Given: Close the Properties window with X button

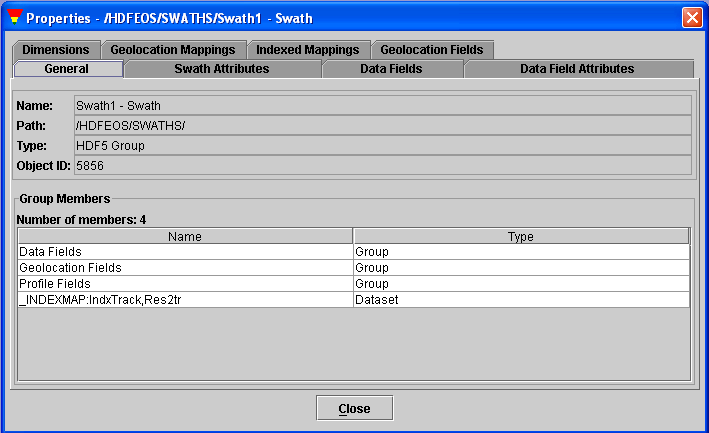Looking at the screenshot, I should click(x=691, y=18).
